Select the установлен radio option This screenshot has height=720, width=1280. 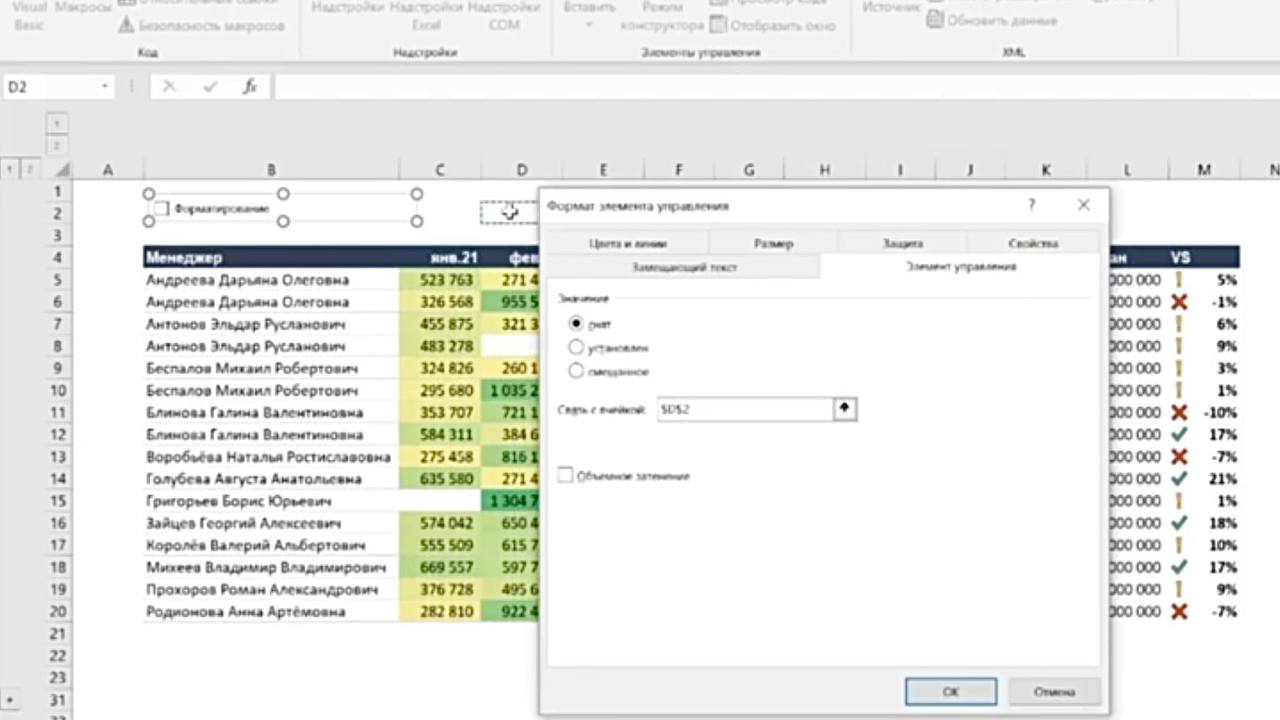(575, 347)
